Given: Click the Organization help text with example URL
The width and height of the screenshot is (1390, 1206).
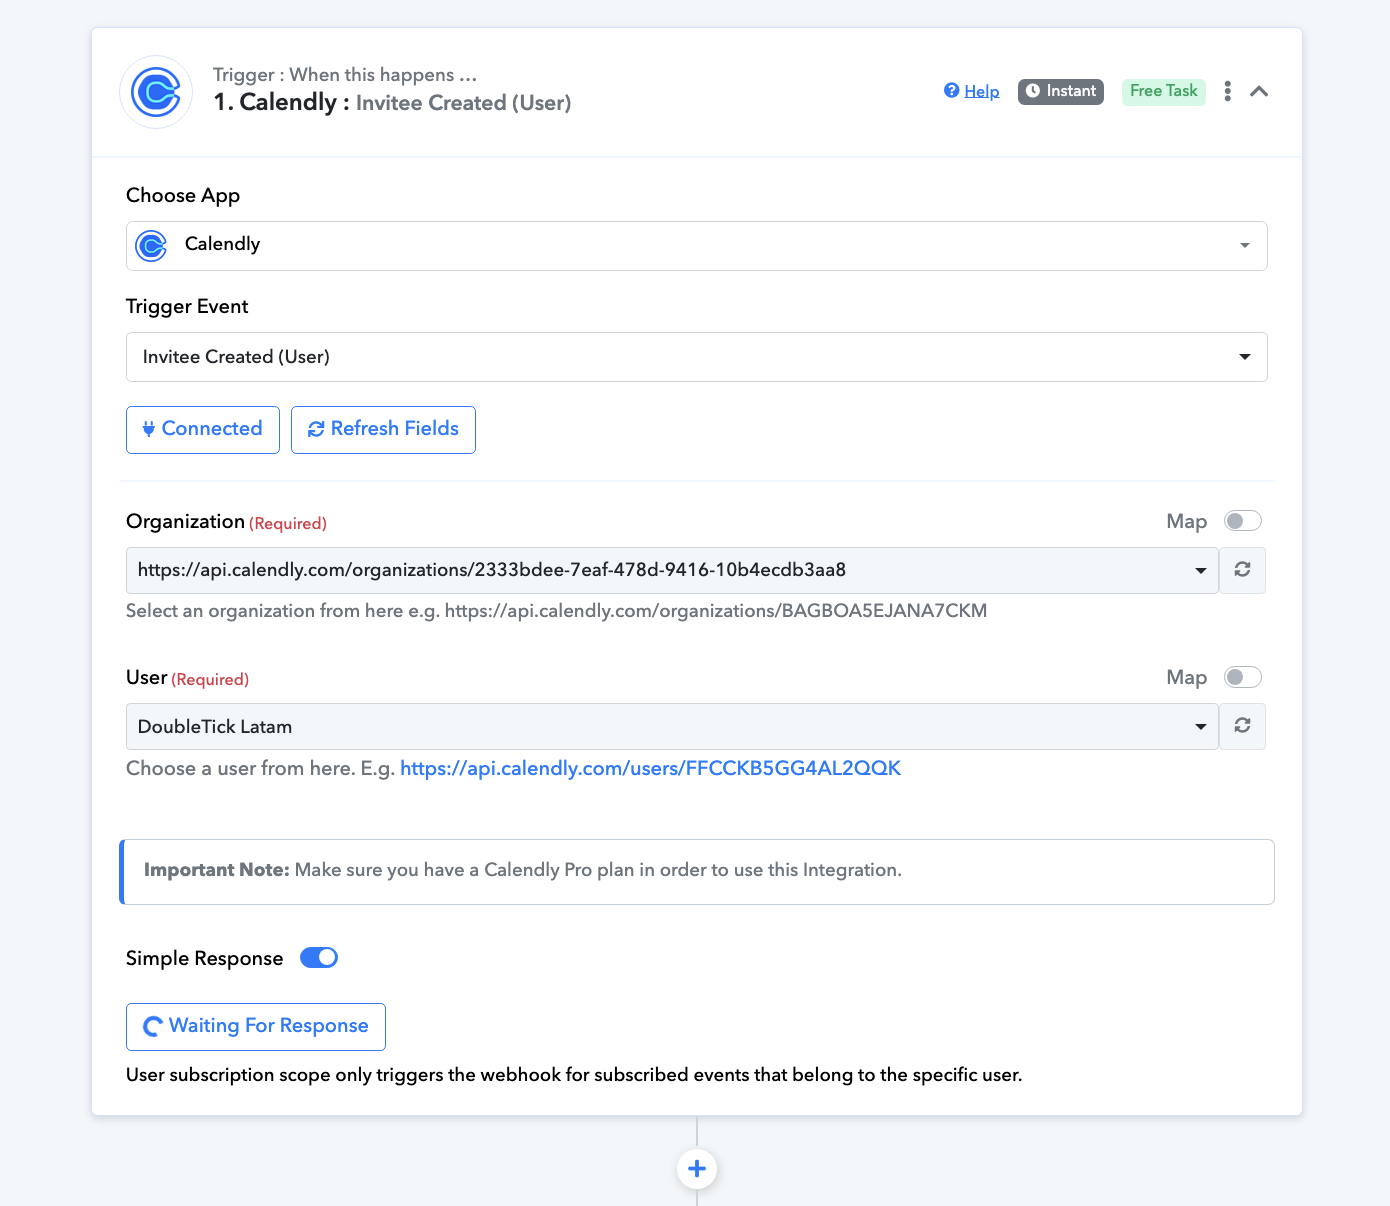Looking at the screenshot, I should tap(556, 611).
